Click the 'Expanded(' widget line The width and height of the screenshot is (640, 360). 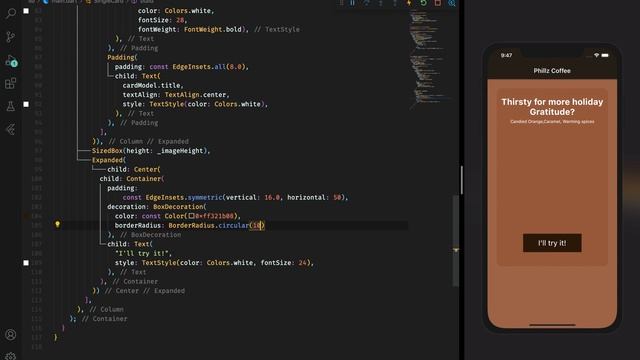tap(109, 160)
